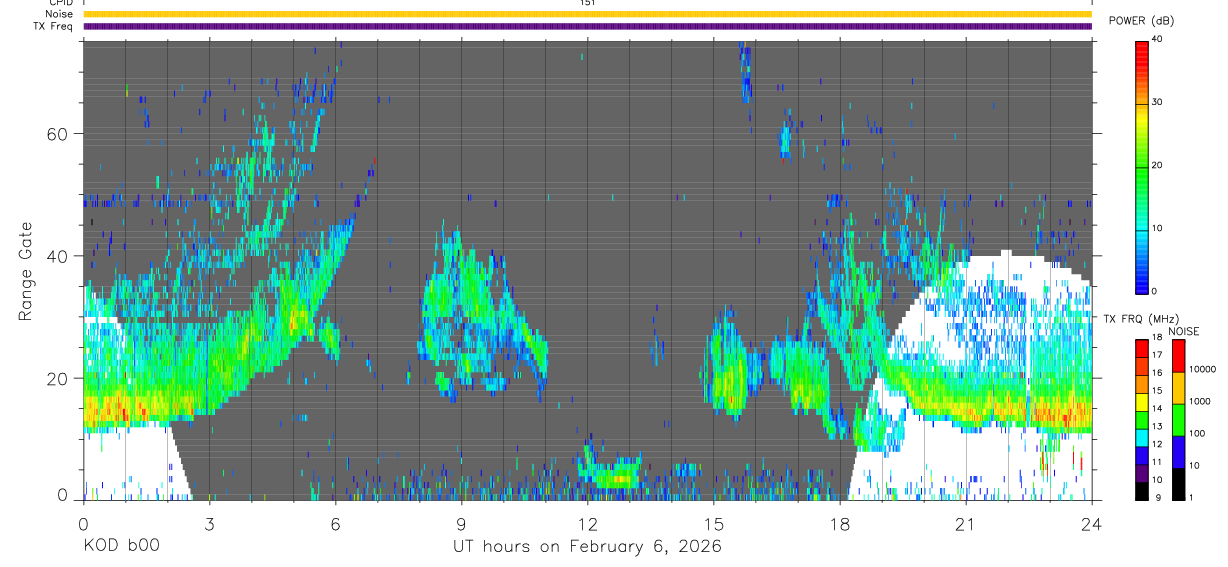This screenshot has width=1228, height=567.
Task: Click the yellow 14–15 MHz TX FRQ swatch
Action: pyautogui.click(x=1141, y=402)
